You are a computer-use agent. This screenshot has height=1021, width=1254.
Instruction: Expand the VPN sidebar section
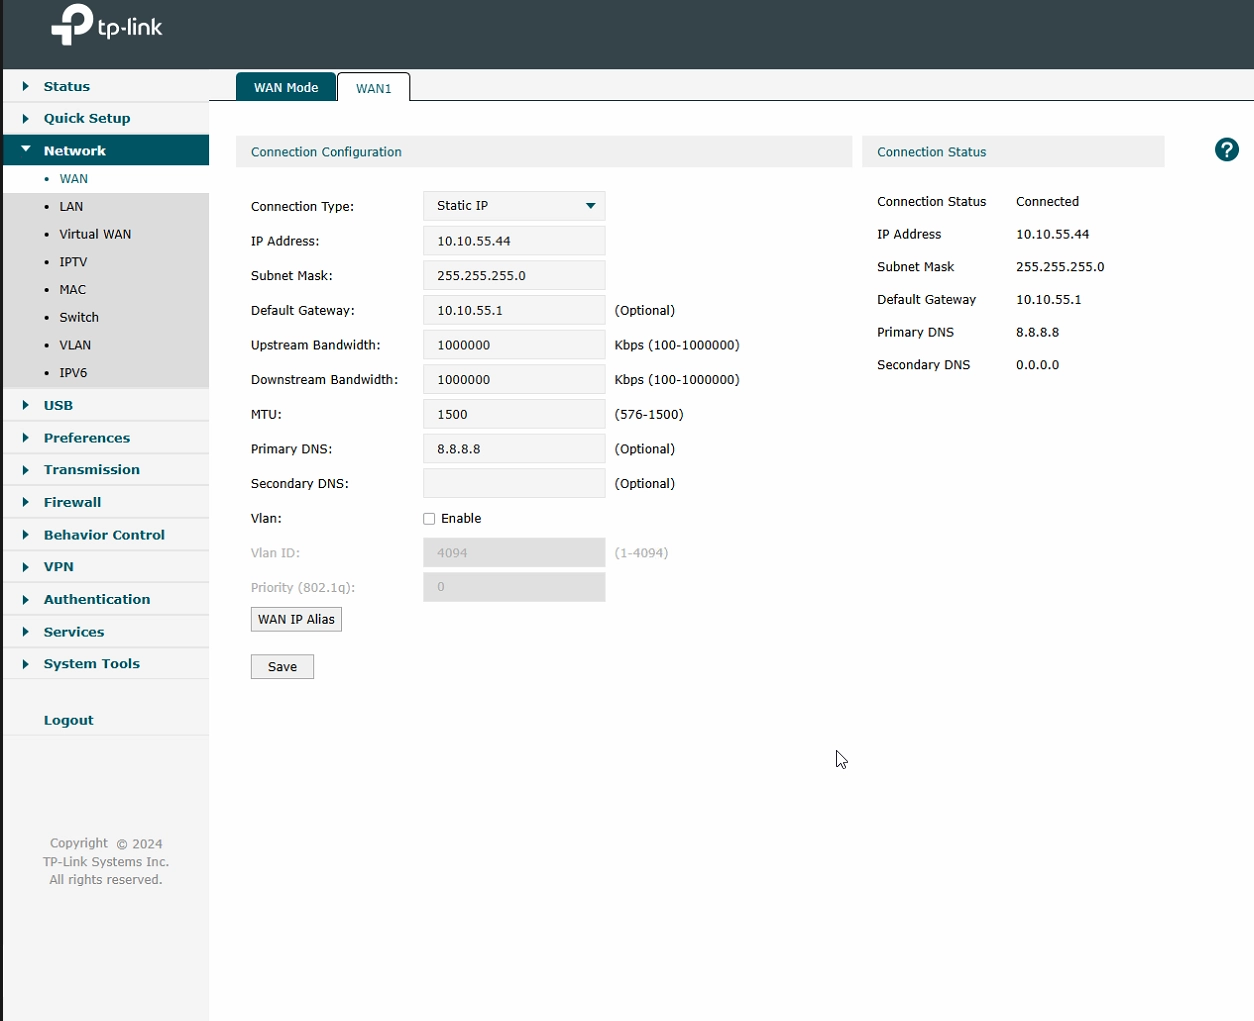click(x=58, y=567)
